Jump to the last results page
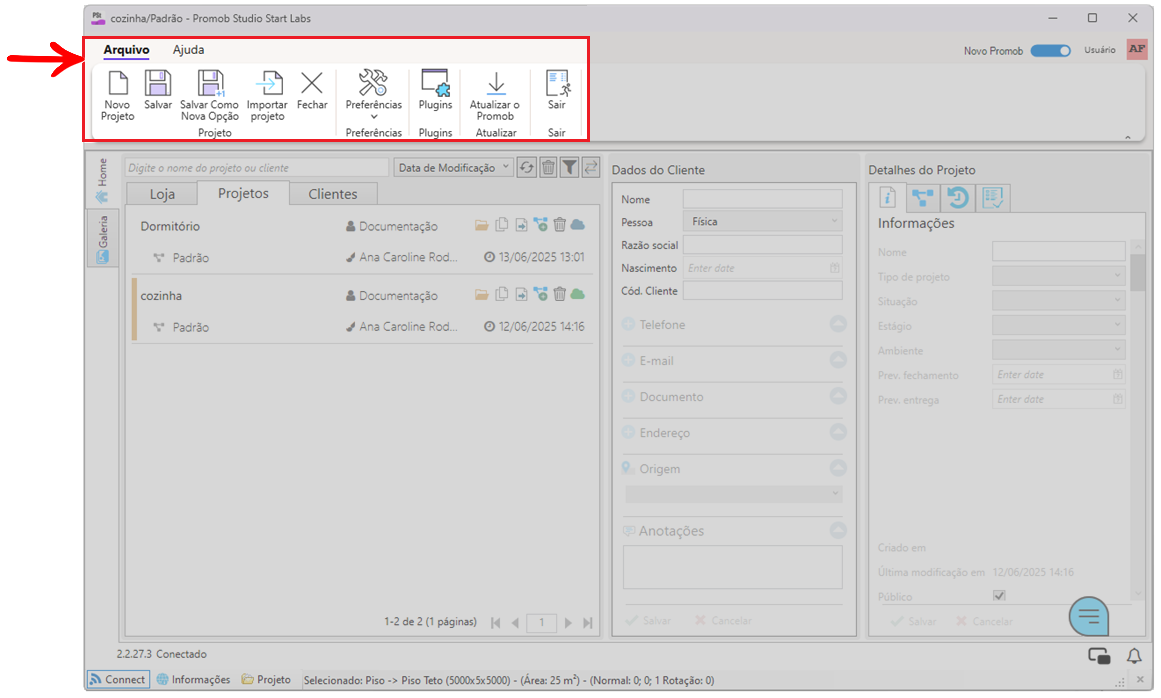This screenshot has height=698, width=1161. click(x=587, y=623)
